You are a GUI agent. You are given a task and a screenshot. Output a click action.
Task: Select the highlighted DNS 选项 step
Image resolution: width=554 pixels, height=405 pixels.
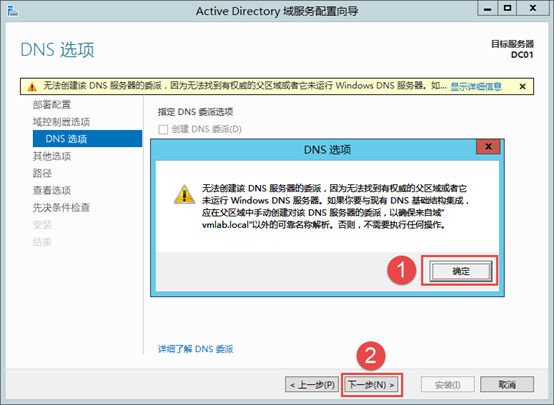click(x=87, y=139)
